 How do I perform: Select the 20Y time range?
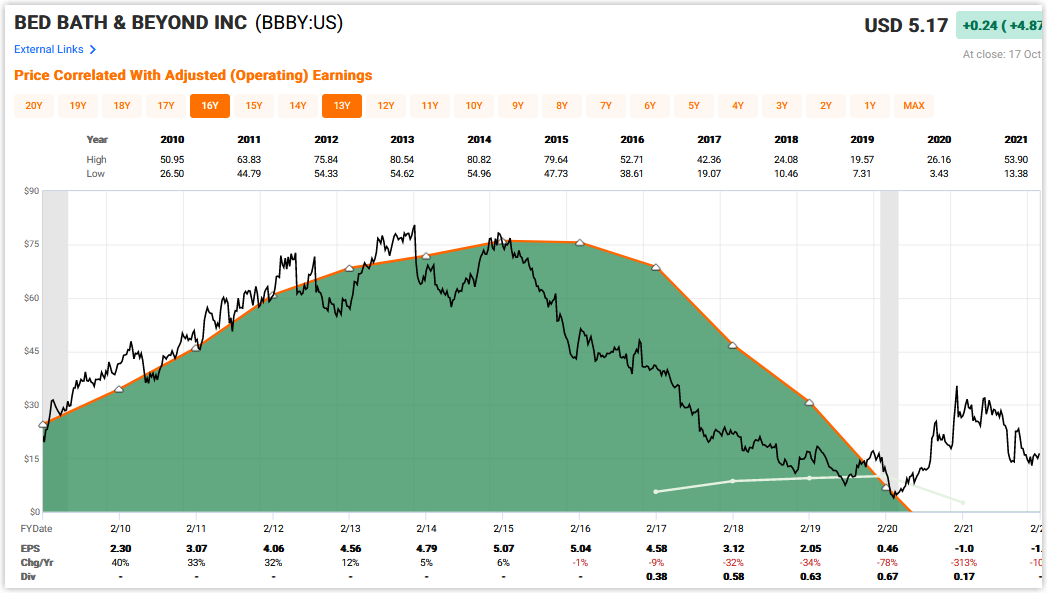[x=34, y=106]
